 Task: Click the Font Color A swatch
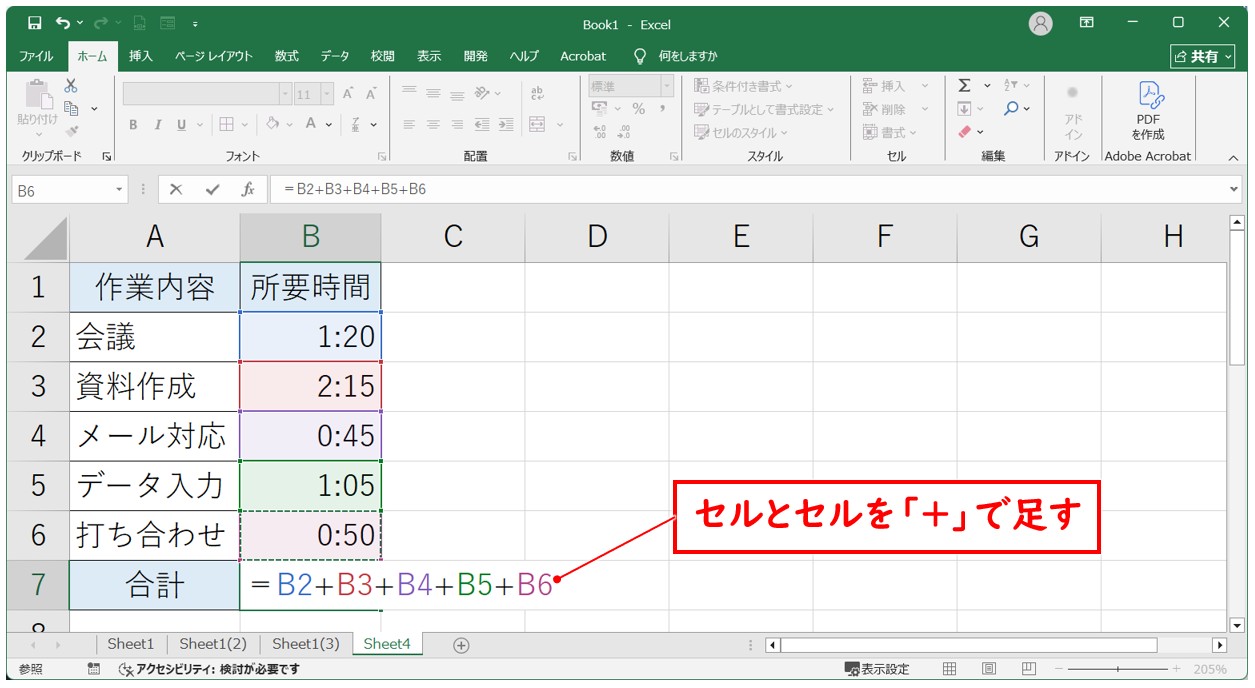pyautogui.click(x=312, y=125)
